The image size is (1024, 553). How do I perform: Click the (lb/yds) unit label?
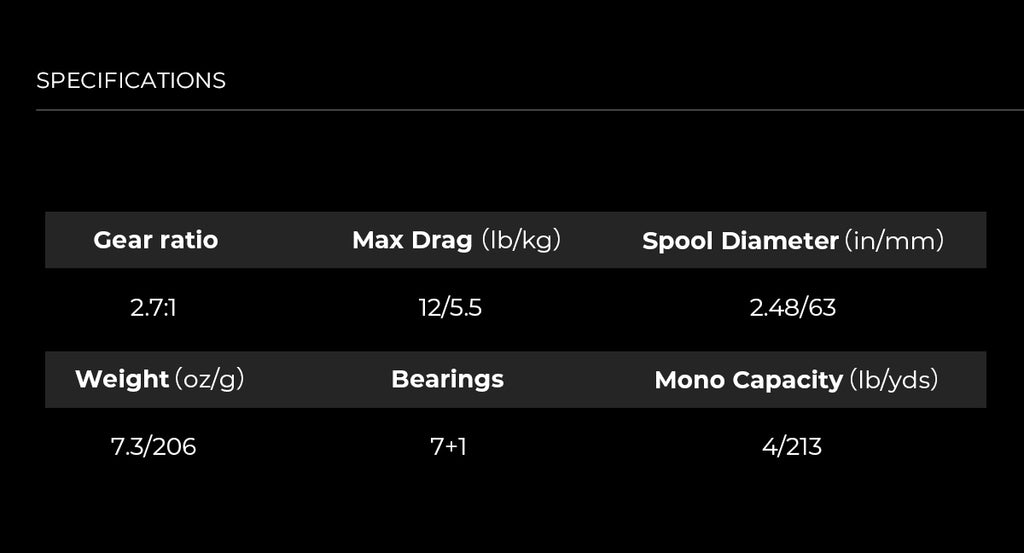pyautogui.click(x=893, y=380)
